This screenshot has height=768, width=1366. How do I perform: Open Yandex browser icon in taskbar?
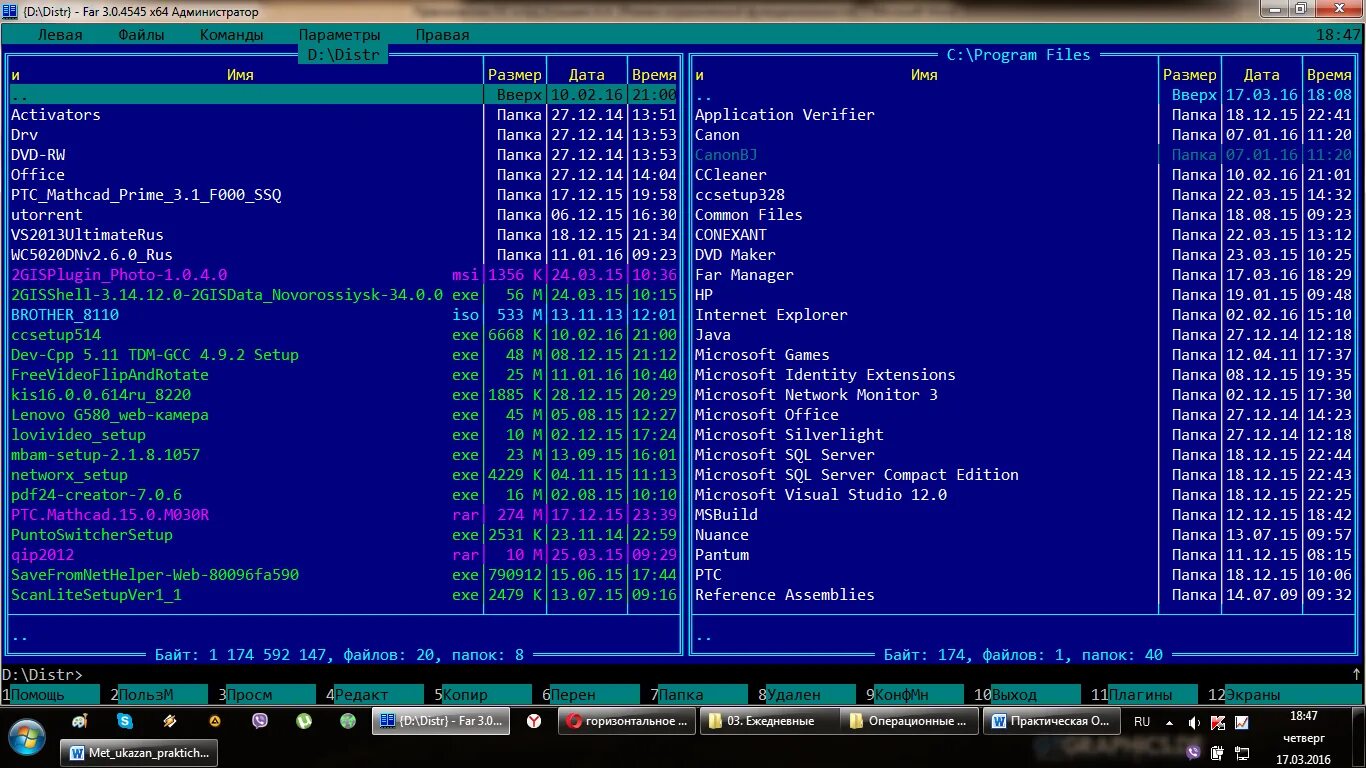[534, 720]
